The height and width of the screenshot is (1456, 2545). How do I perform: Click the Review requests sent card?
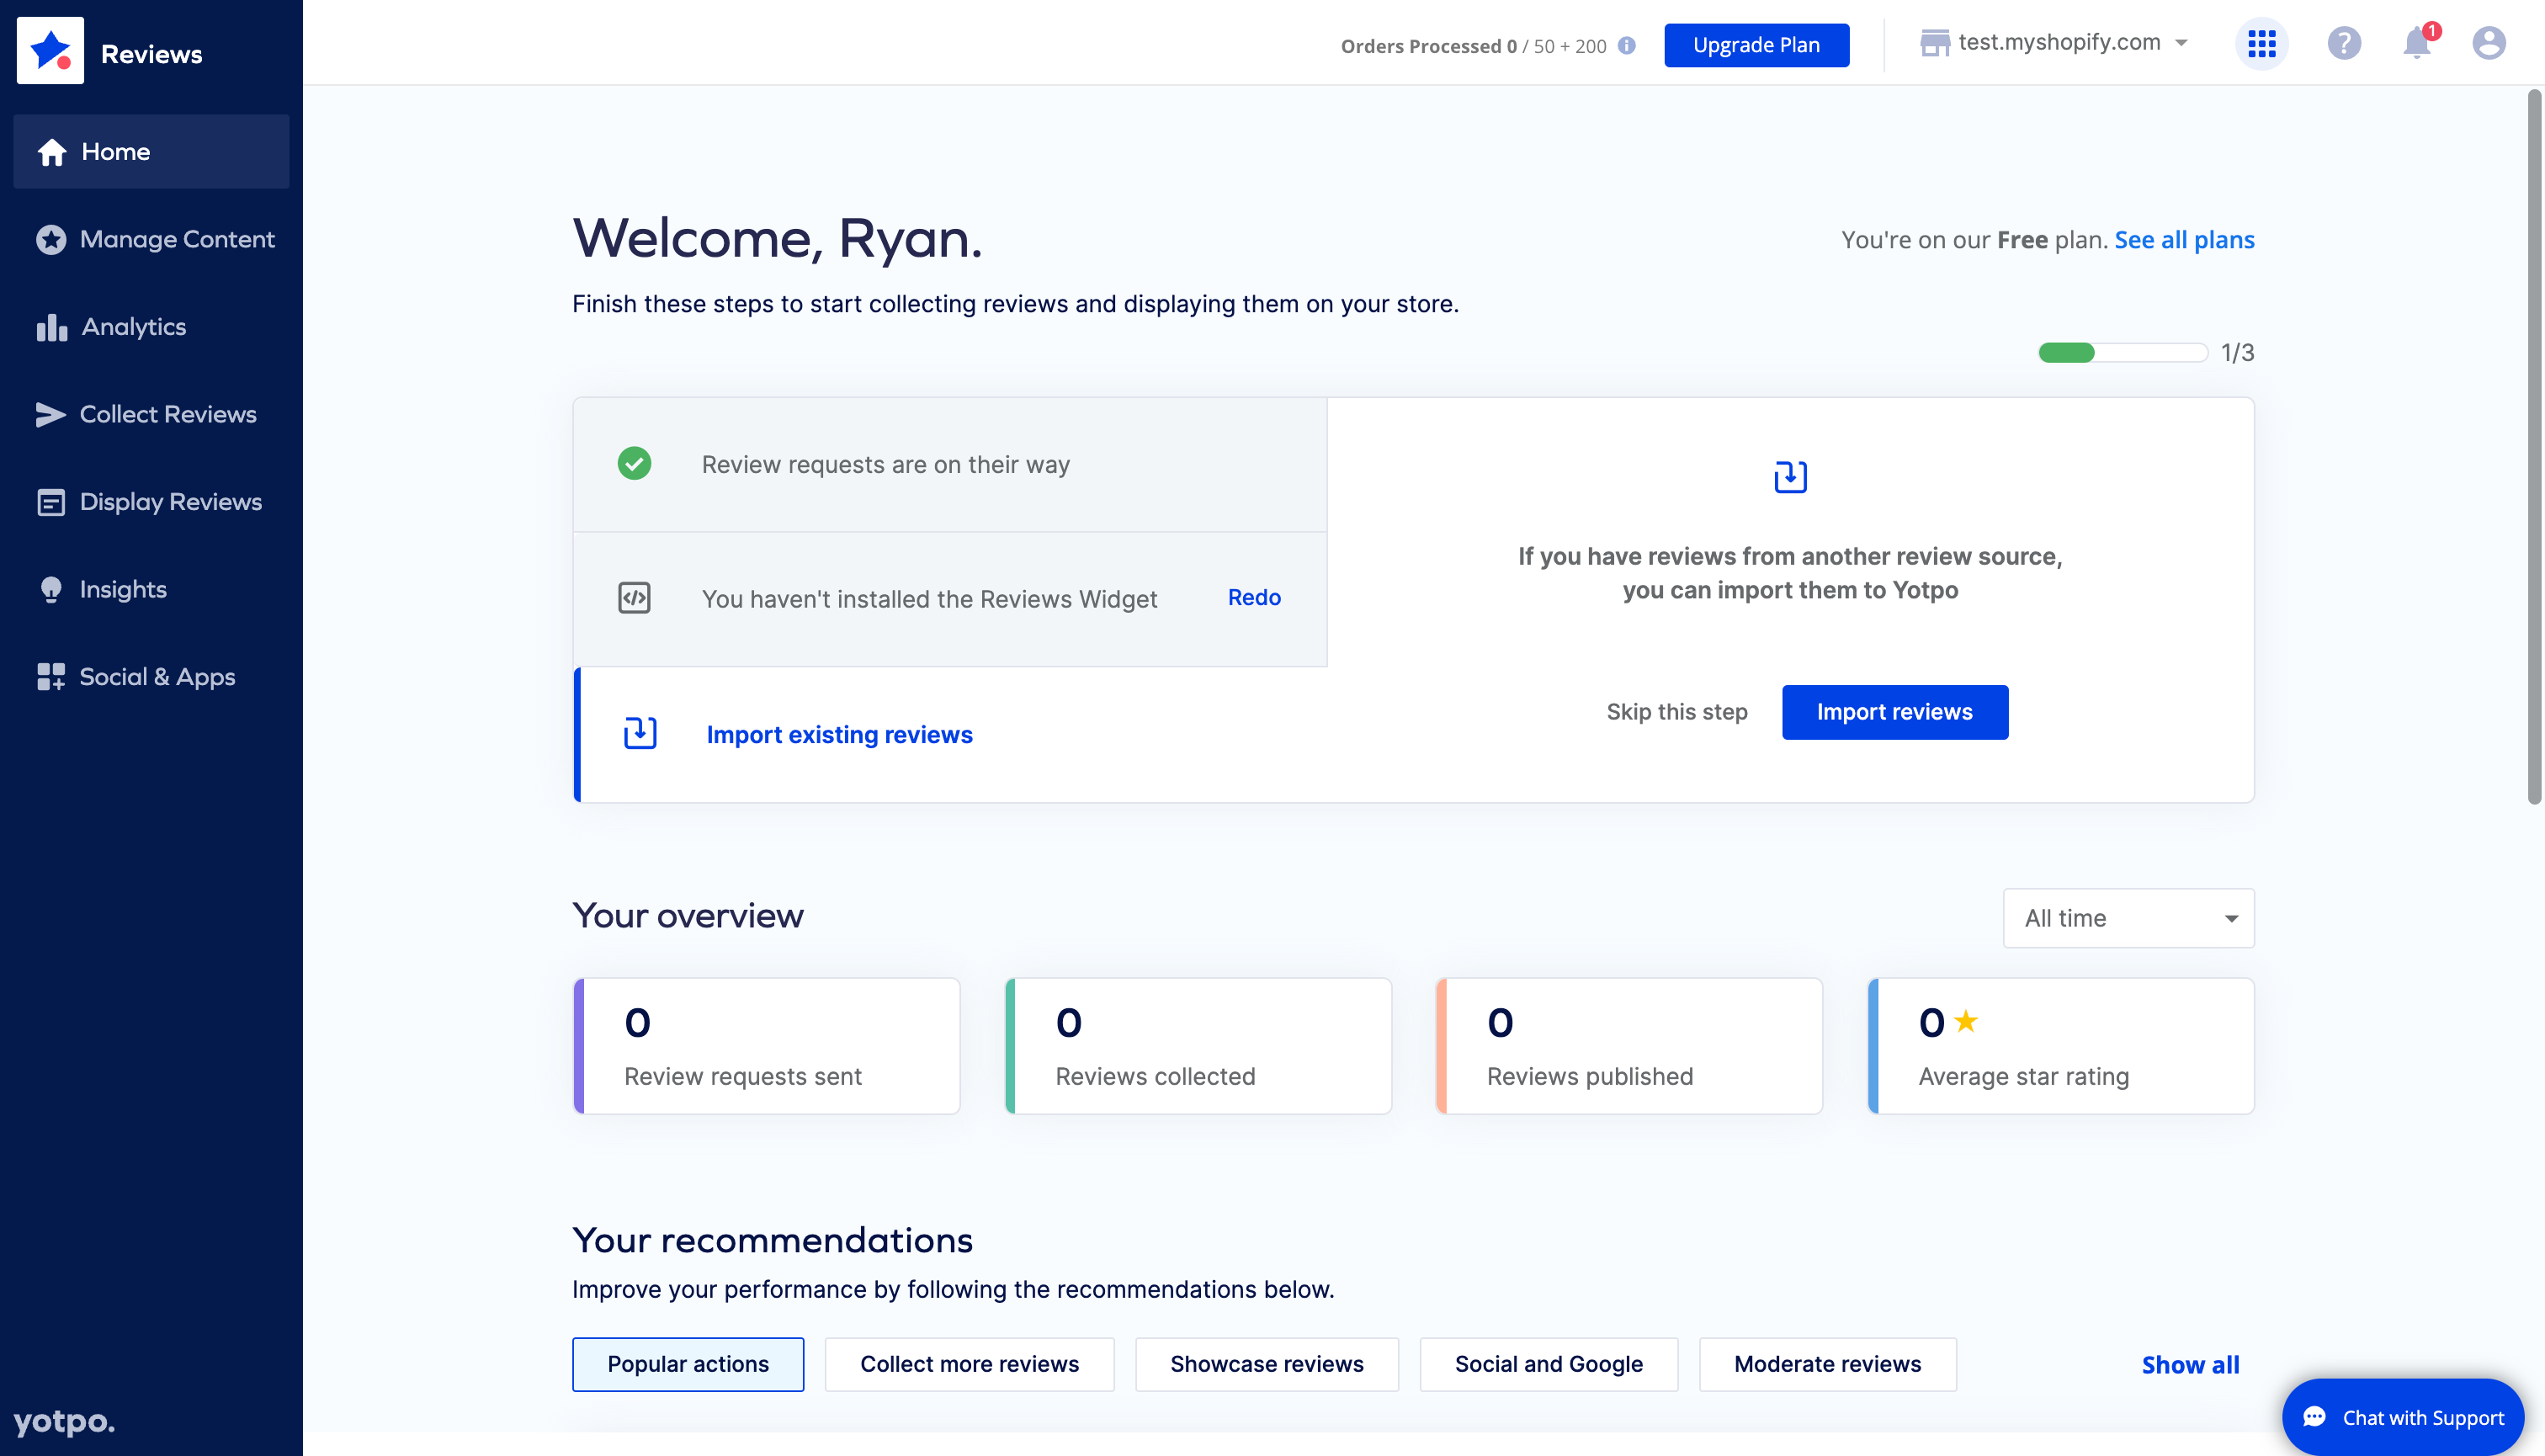767,1046
